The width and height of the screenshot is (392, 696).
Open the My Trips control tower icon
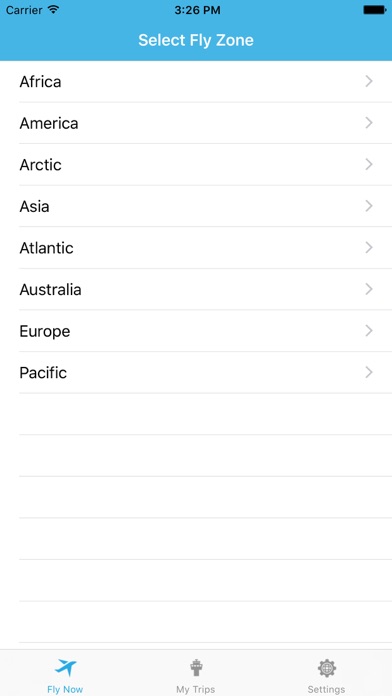coord(196,668)
